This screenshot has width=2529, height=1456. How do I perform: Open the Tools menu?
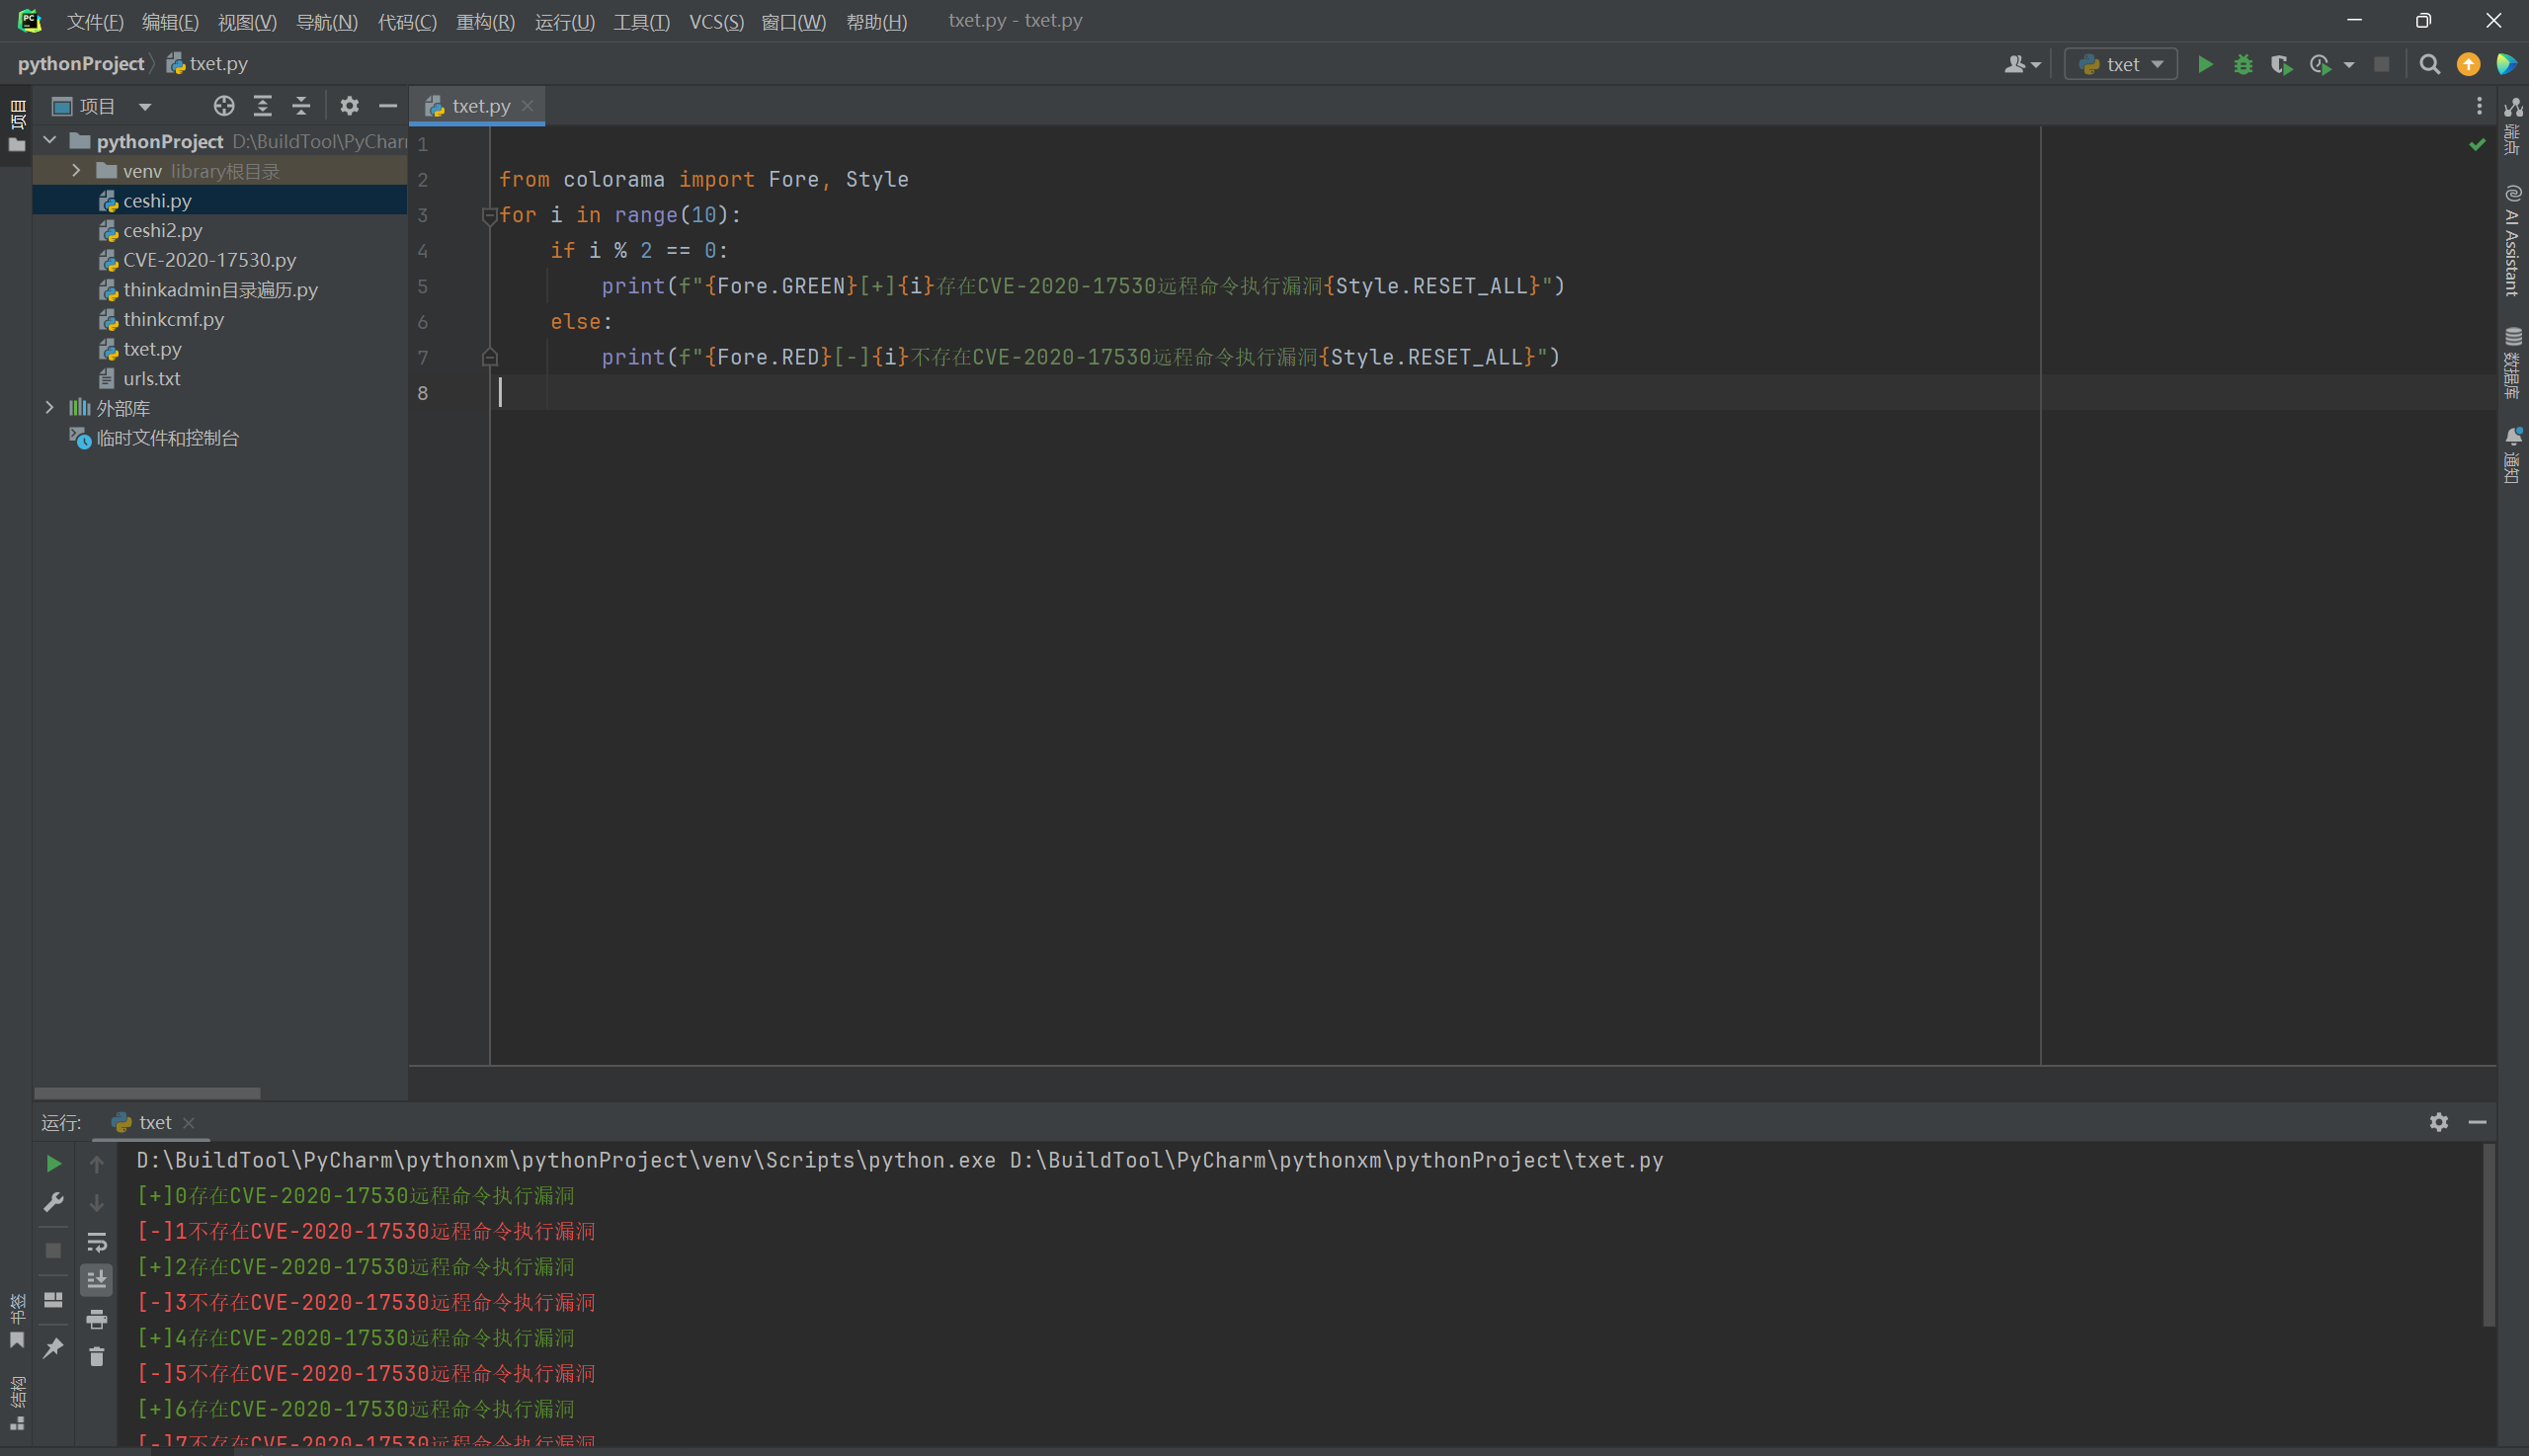click(x=641, y=21)
